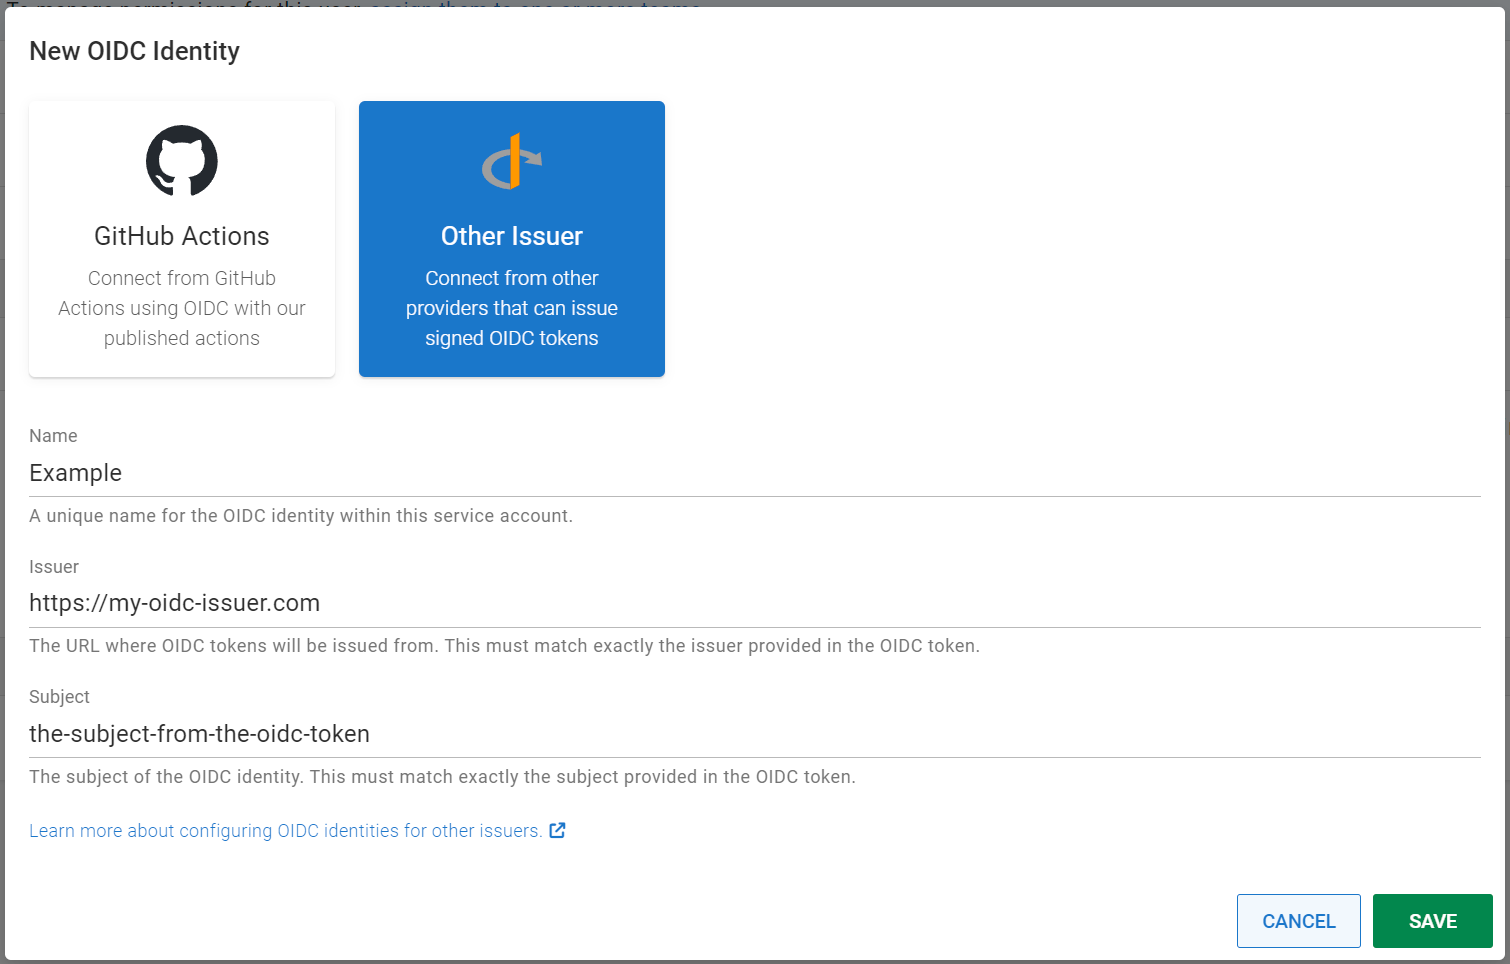Click the New OIDC Identity dialog title
Screen dimensions: 1510x964
pos(134,50)
